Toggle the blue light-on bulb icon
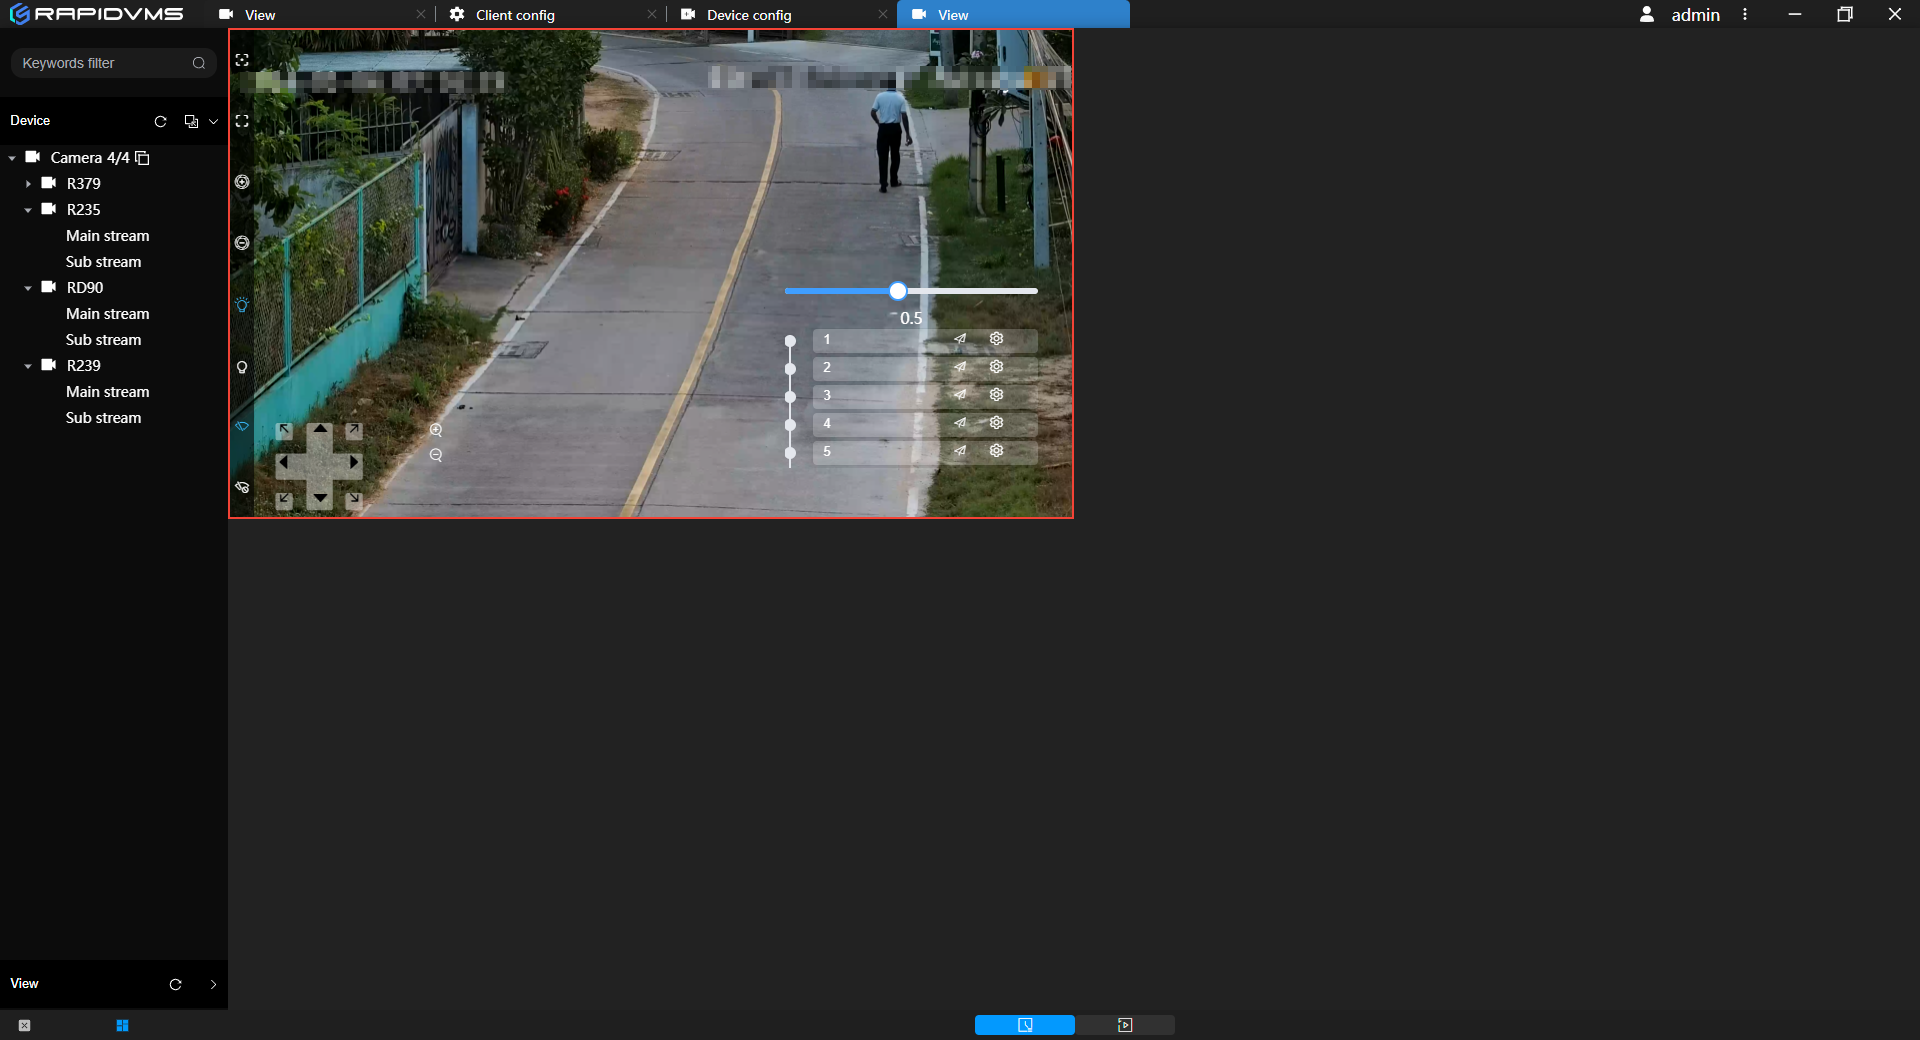 click(242, 305)
